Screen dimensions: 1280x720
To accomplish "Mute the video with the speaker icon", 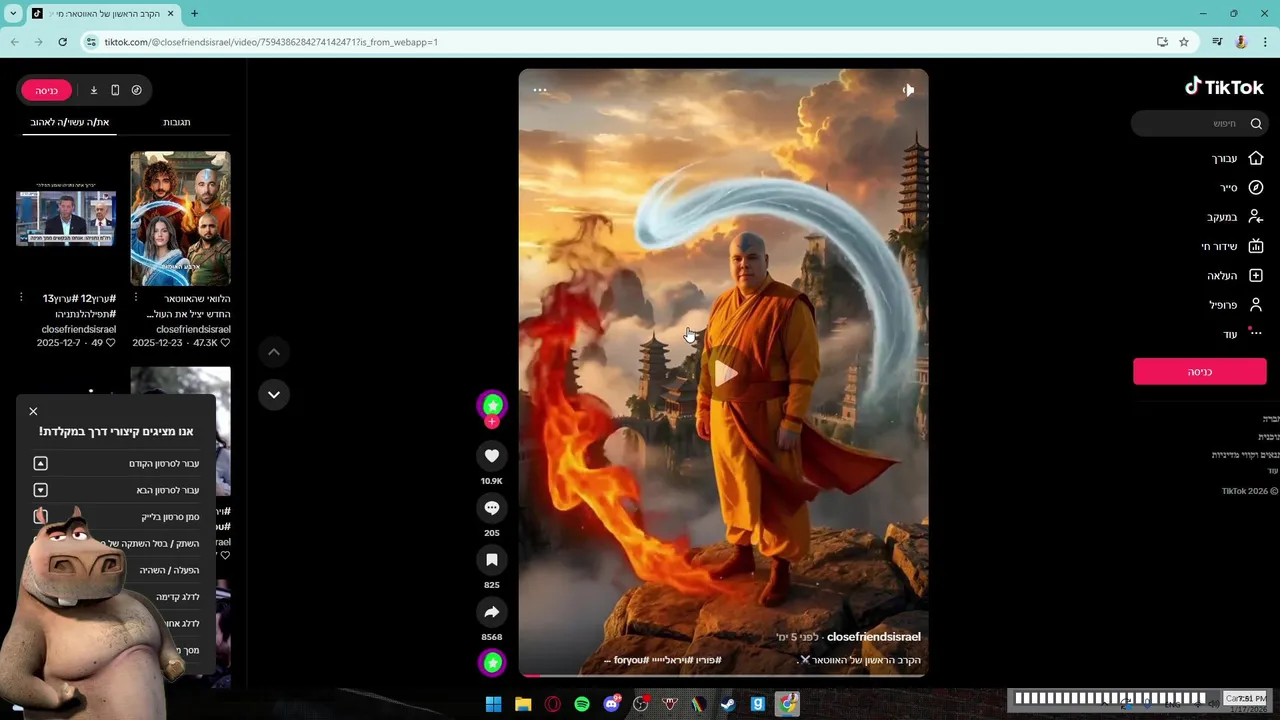I will click(x=907, y=90).
